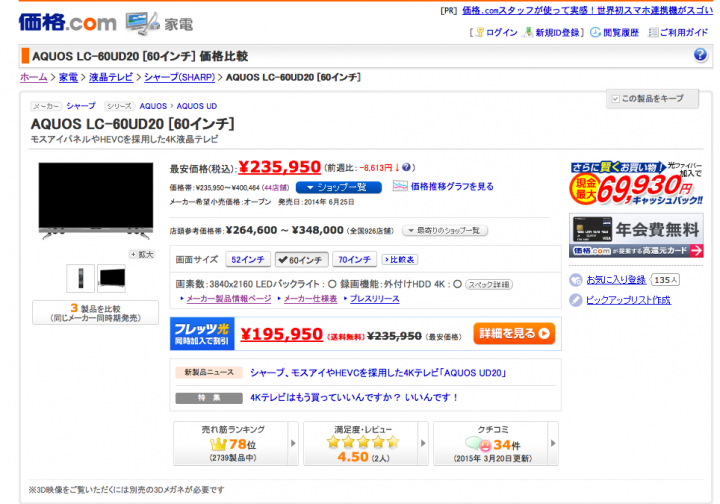The image size is (720, 504).
Task: Open the 新規ID登録 registration link
Action: click(x=557, y=33)
